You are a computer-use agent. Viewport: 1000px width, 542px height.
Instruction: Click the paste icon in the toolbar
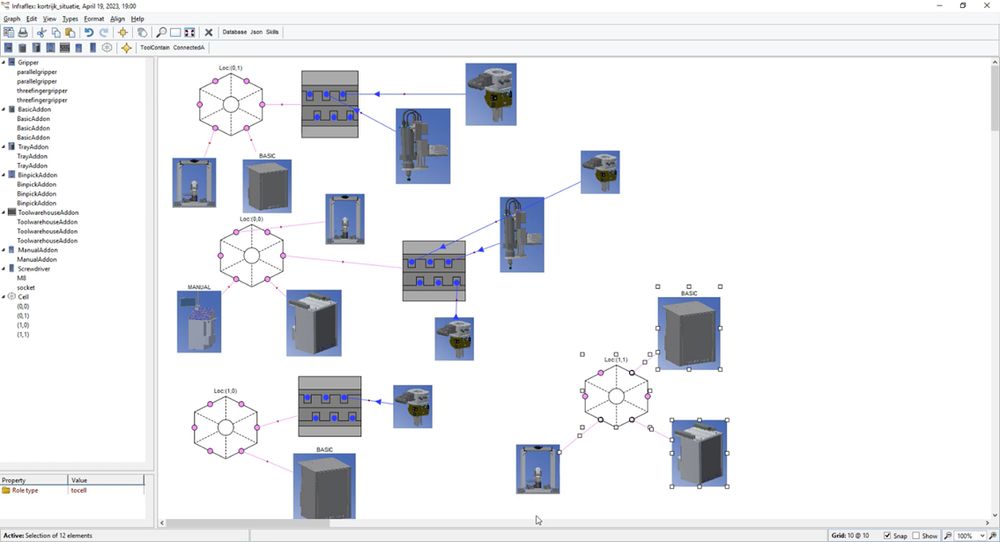point(70,32)
